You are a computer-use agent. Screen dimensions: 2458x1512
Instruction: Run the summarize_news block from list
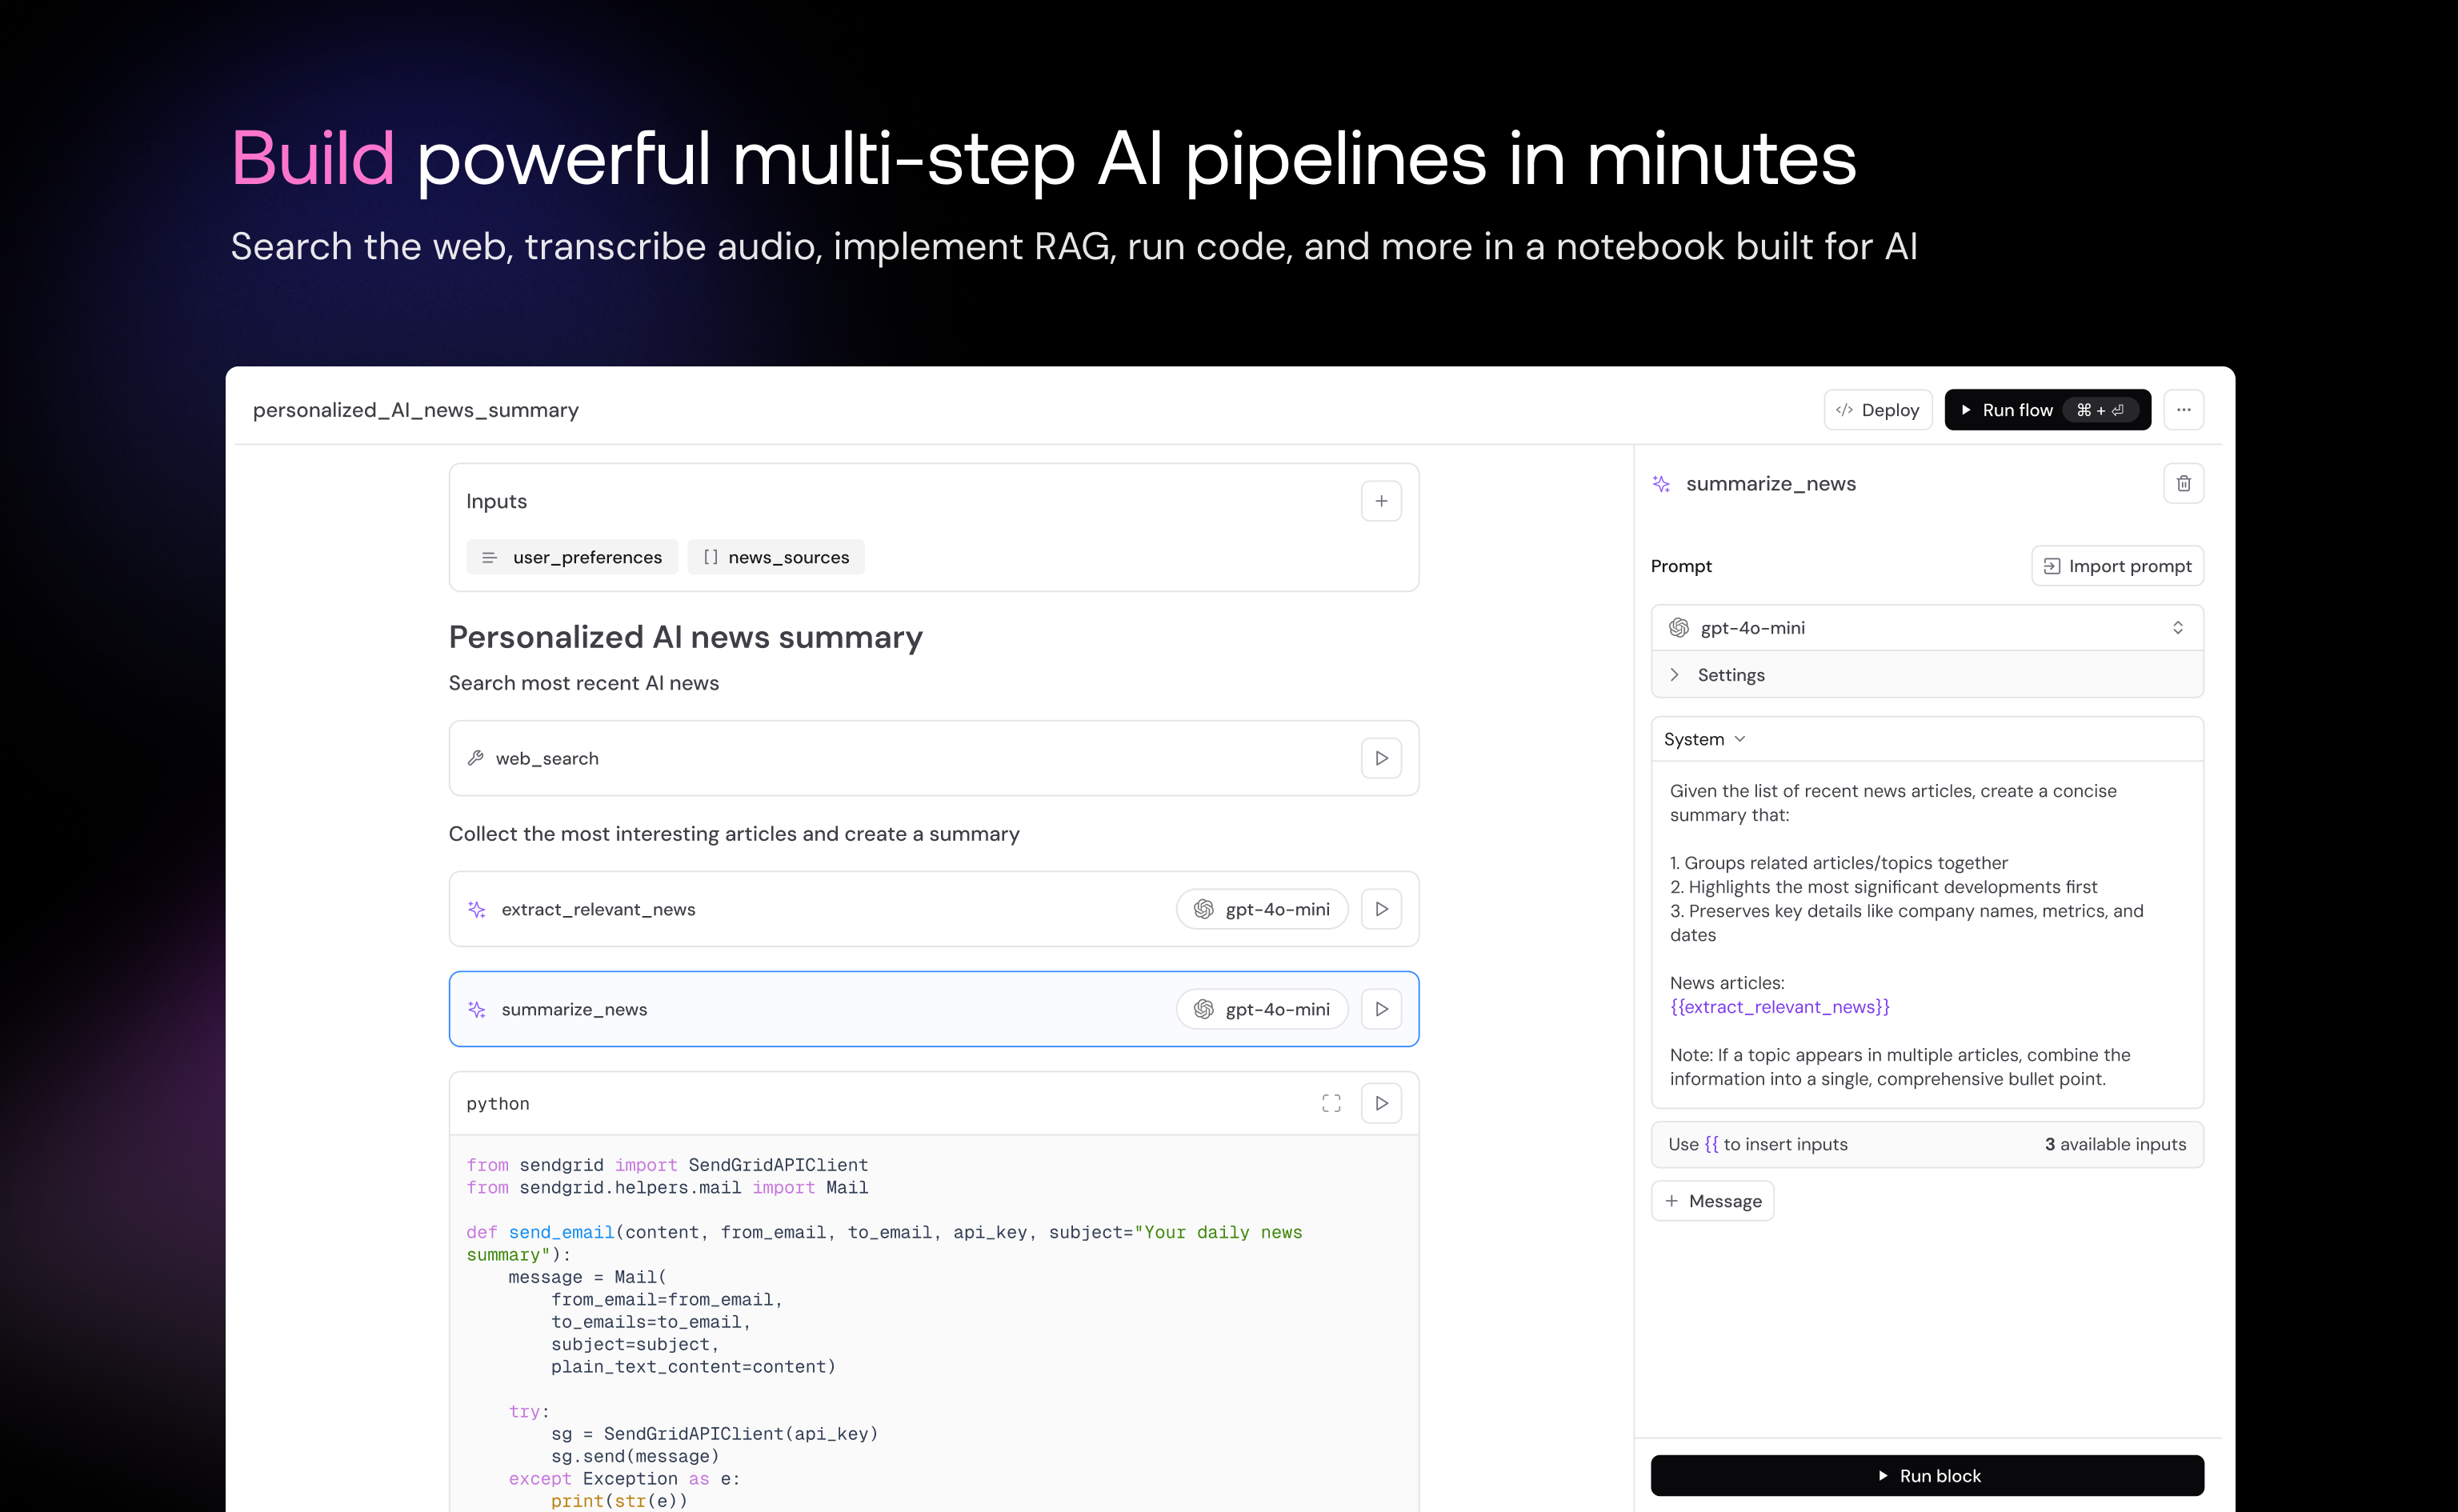pos(1381,1009)
